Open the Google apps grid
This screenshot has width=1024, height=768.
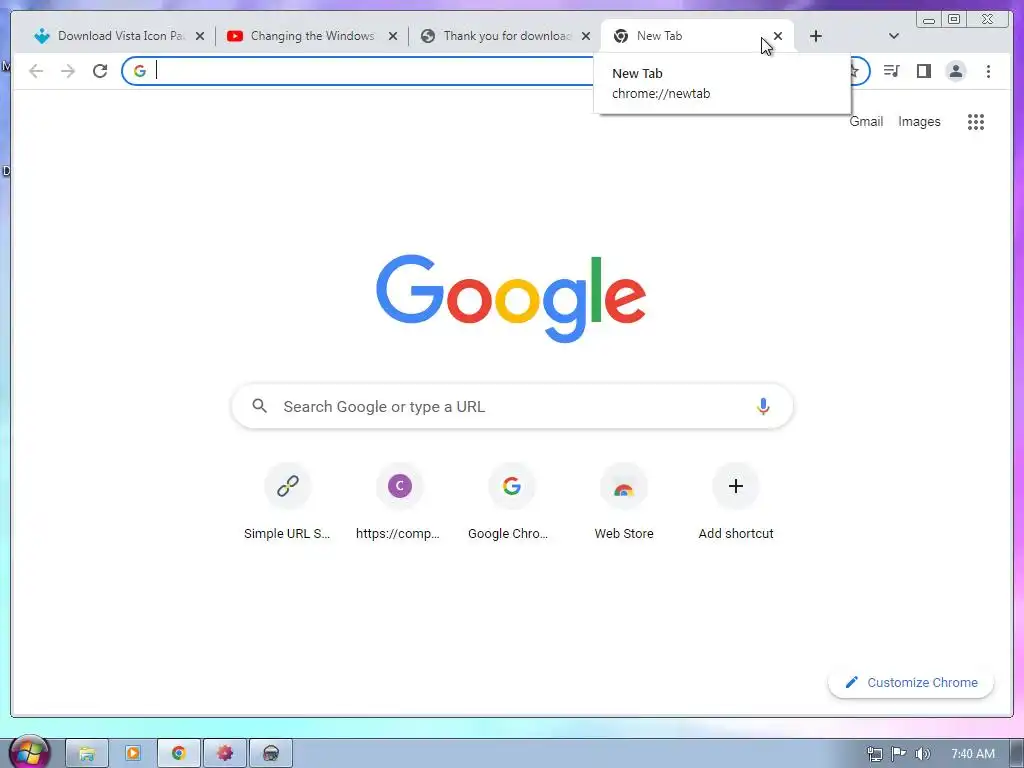[976, 121]
